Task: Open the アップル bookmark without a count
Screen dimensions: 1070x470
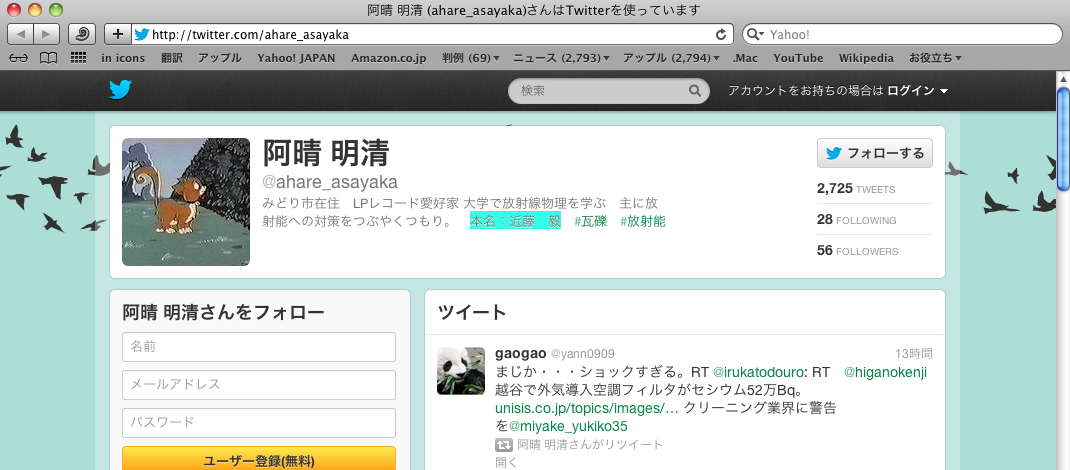Action: click(x=220, y=58)
